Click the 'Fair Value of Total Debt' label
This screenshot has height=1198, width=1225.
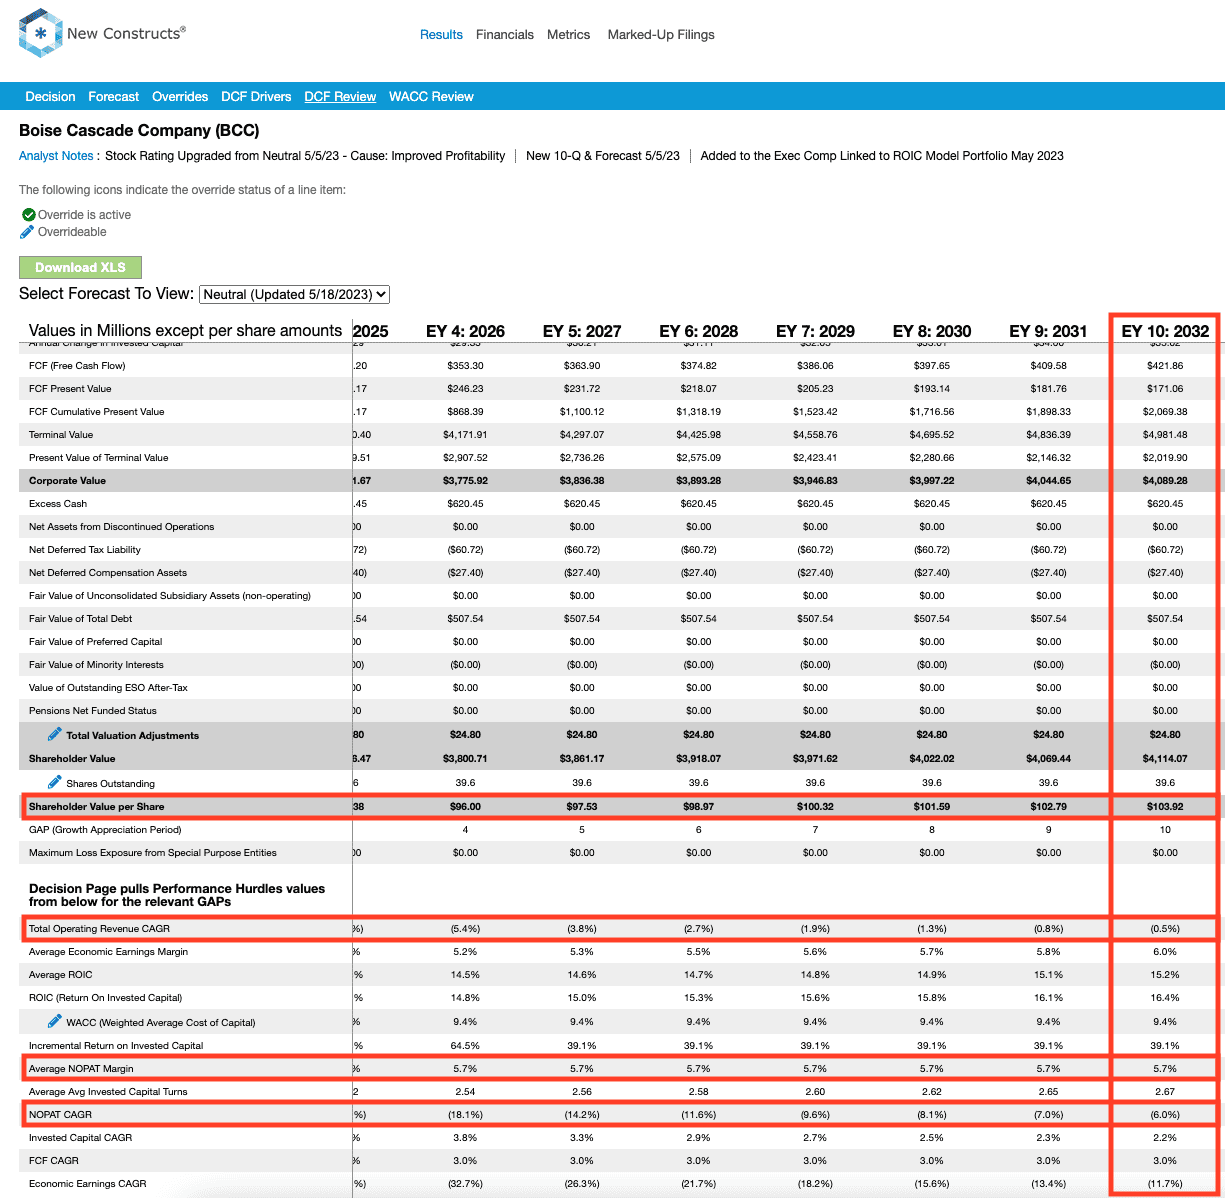[x=80, y=619]
